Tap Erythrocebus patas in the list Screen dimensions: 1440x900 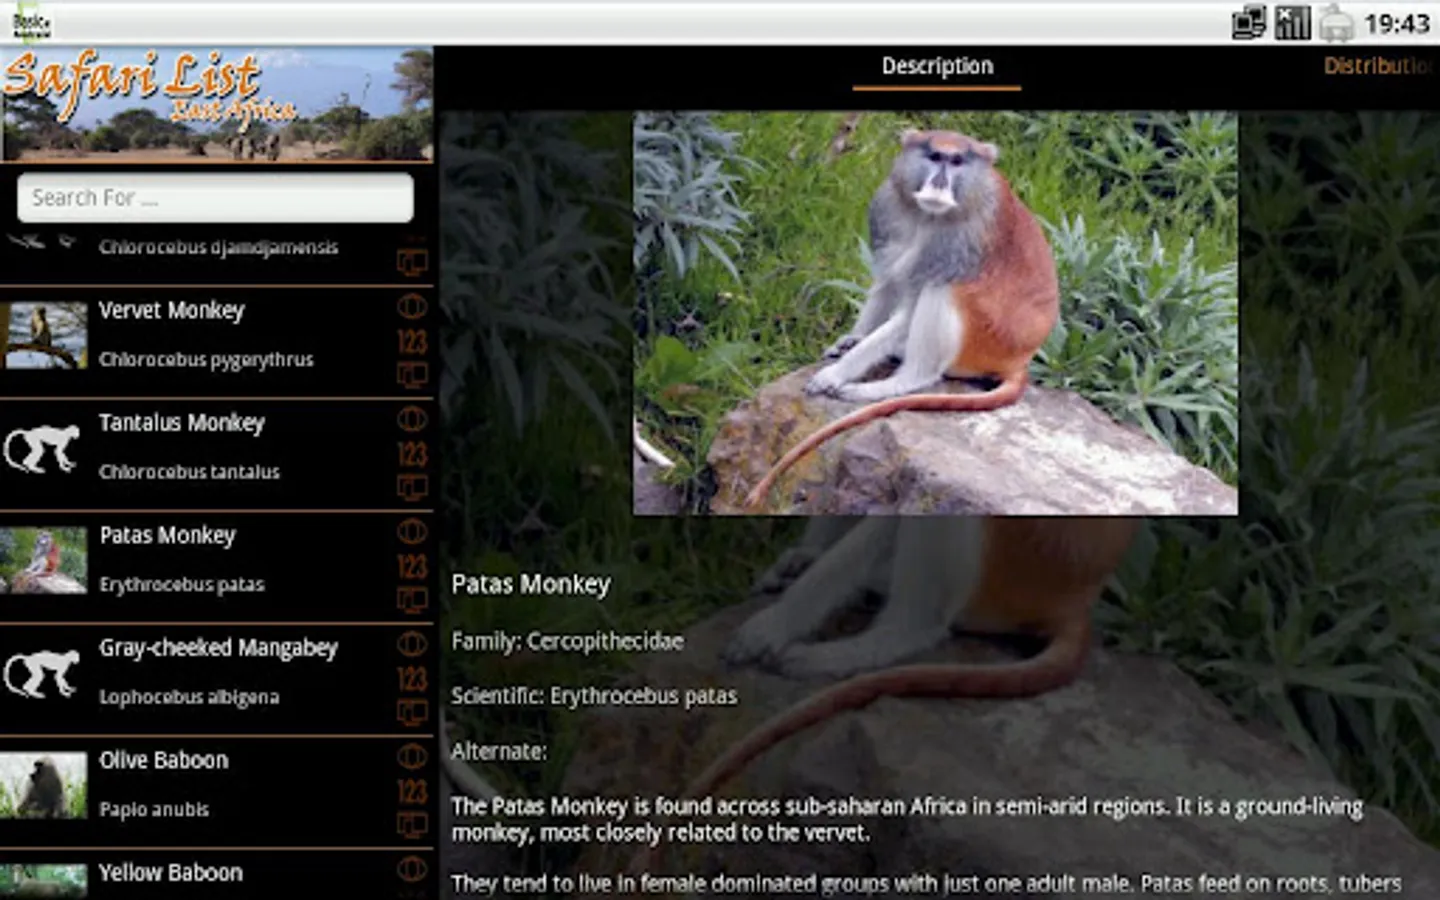click(182, 585)
